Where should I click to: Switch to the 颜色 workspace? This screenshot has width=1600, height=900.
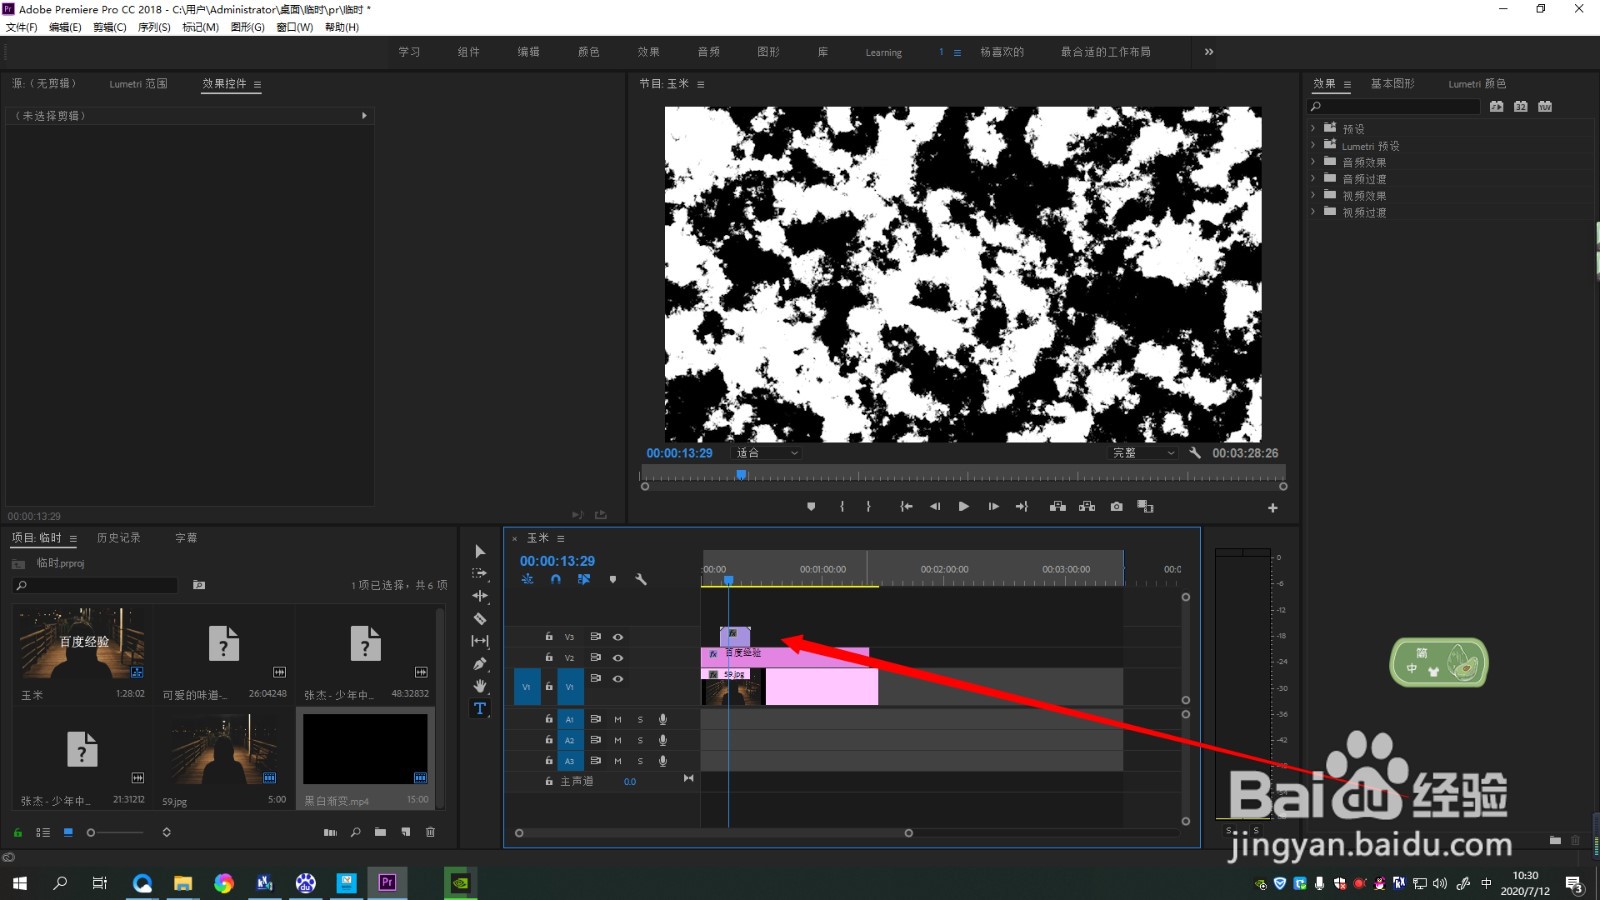pos(589,52)
